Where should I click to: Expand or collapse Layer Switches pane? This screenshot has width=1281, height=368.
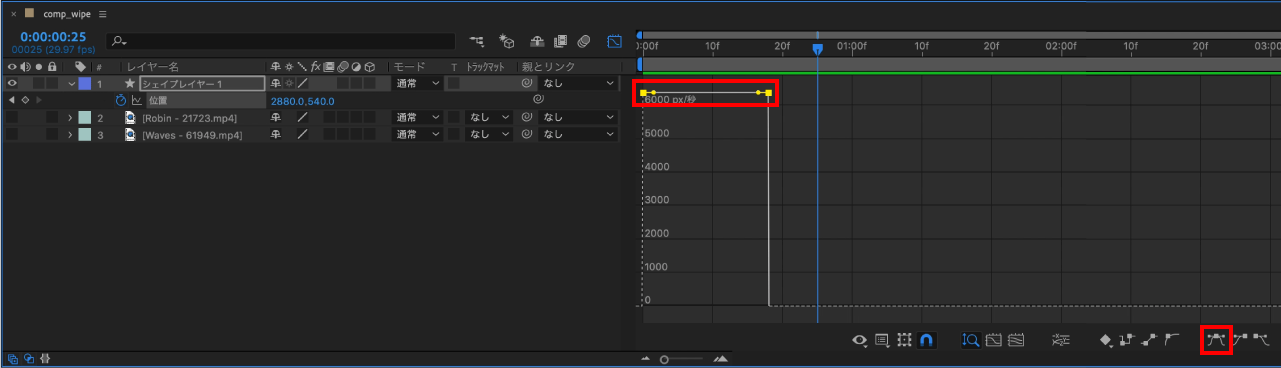pyautogui.click(x=14, y=358)
